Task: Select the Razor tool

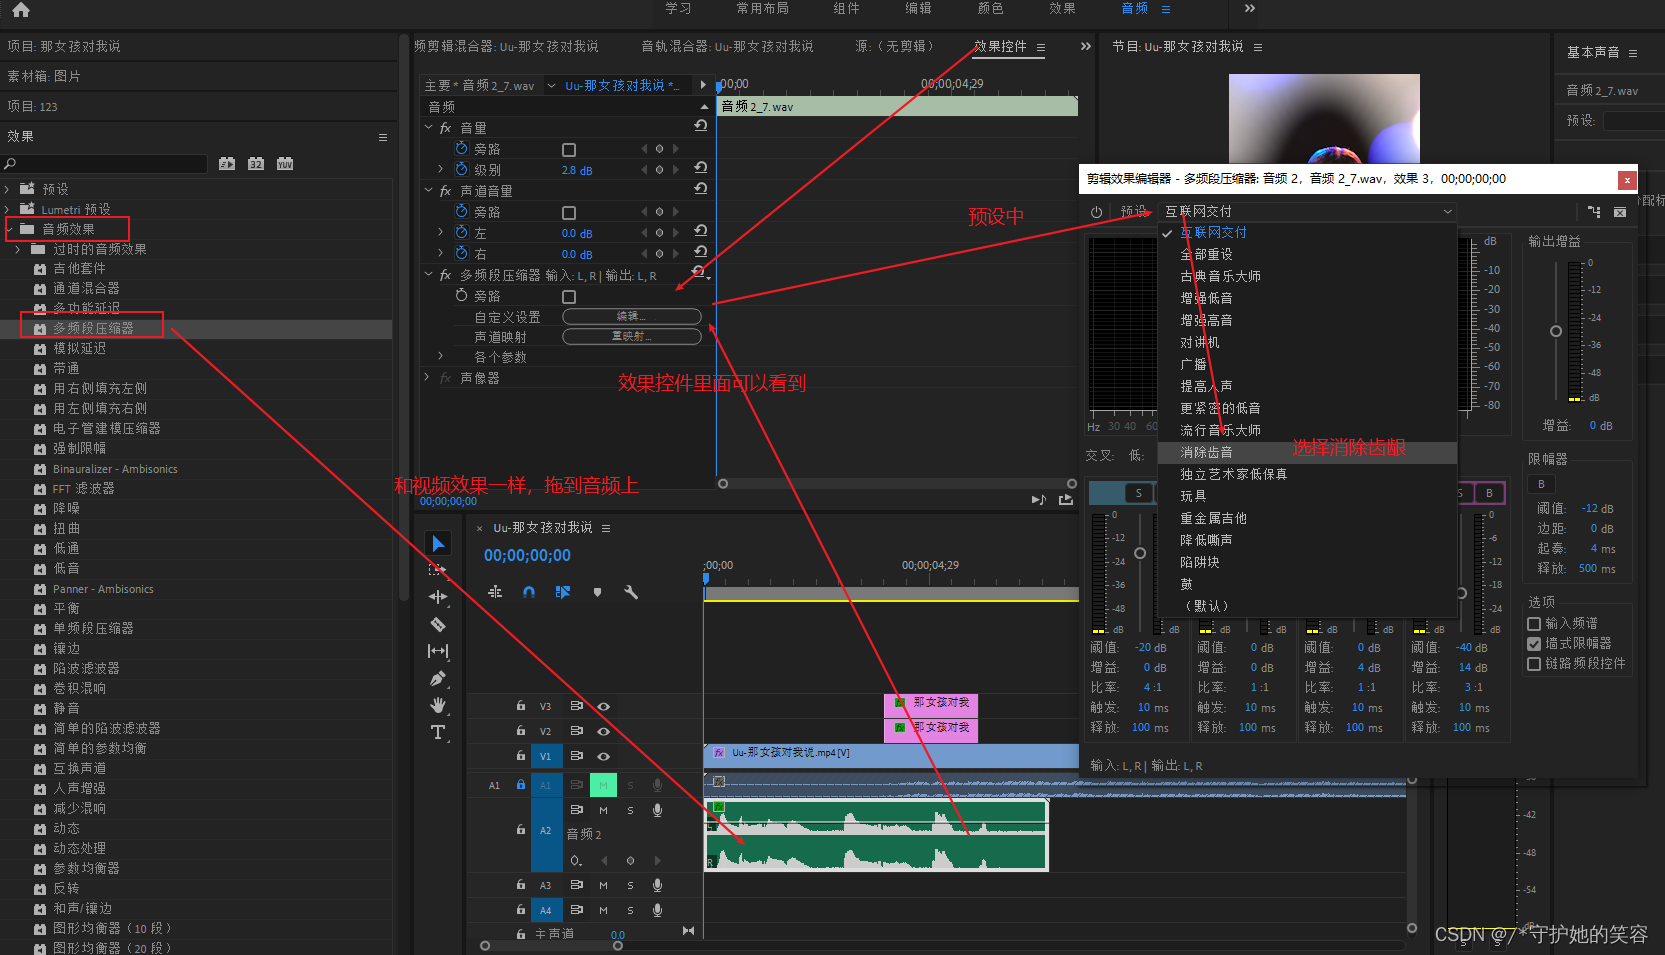Action: pos(438,624)
